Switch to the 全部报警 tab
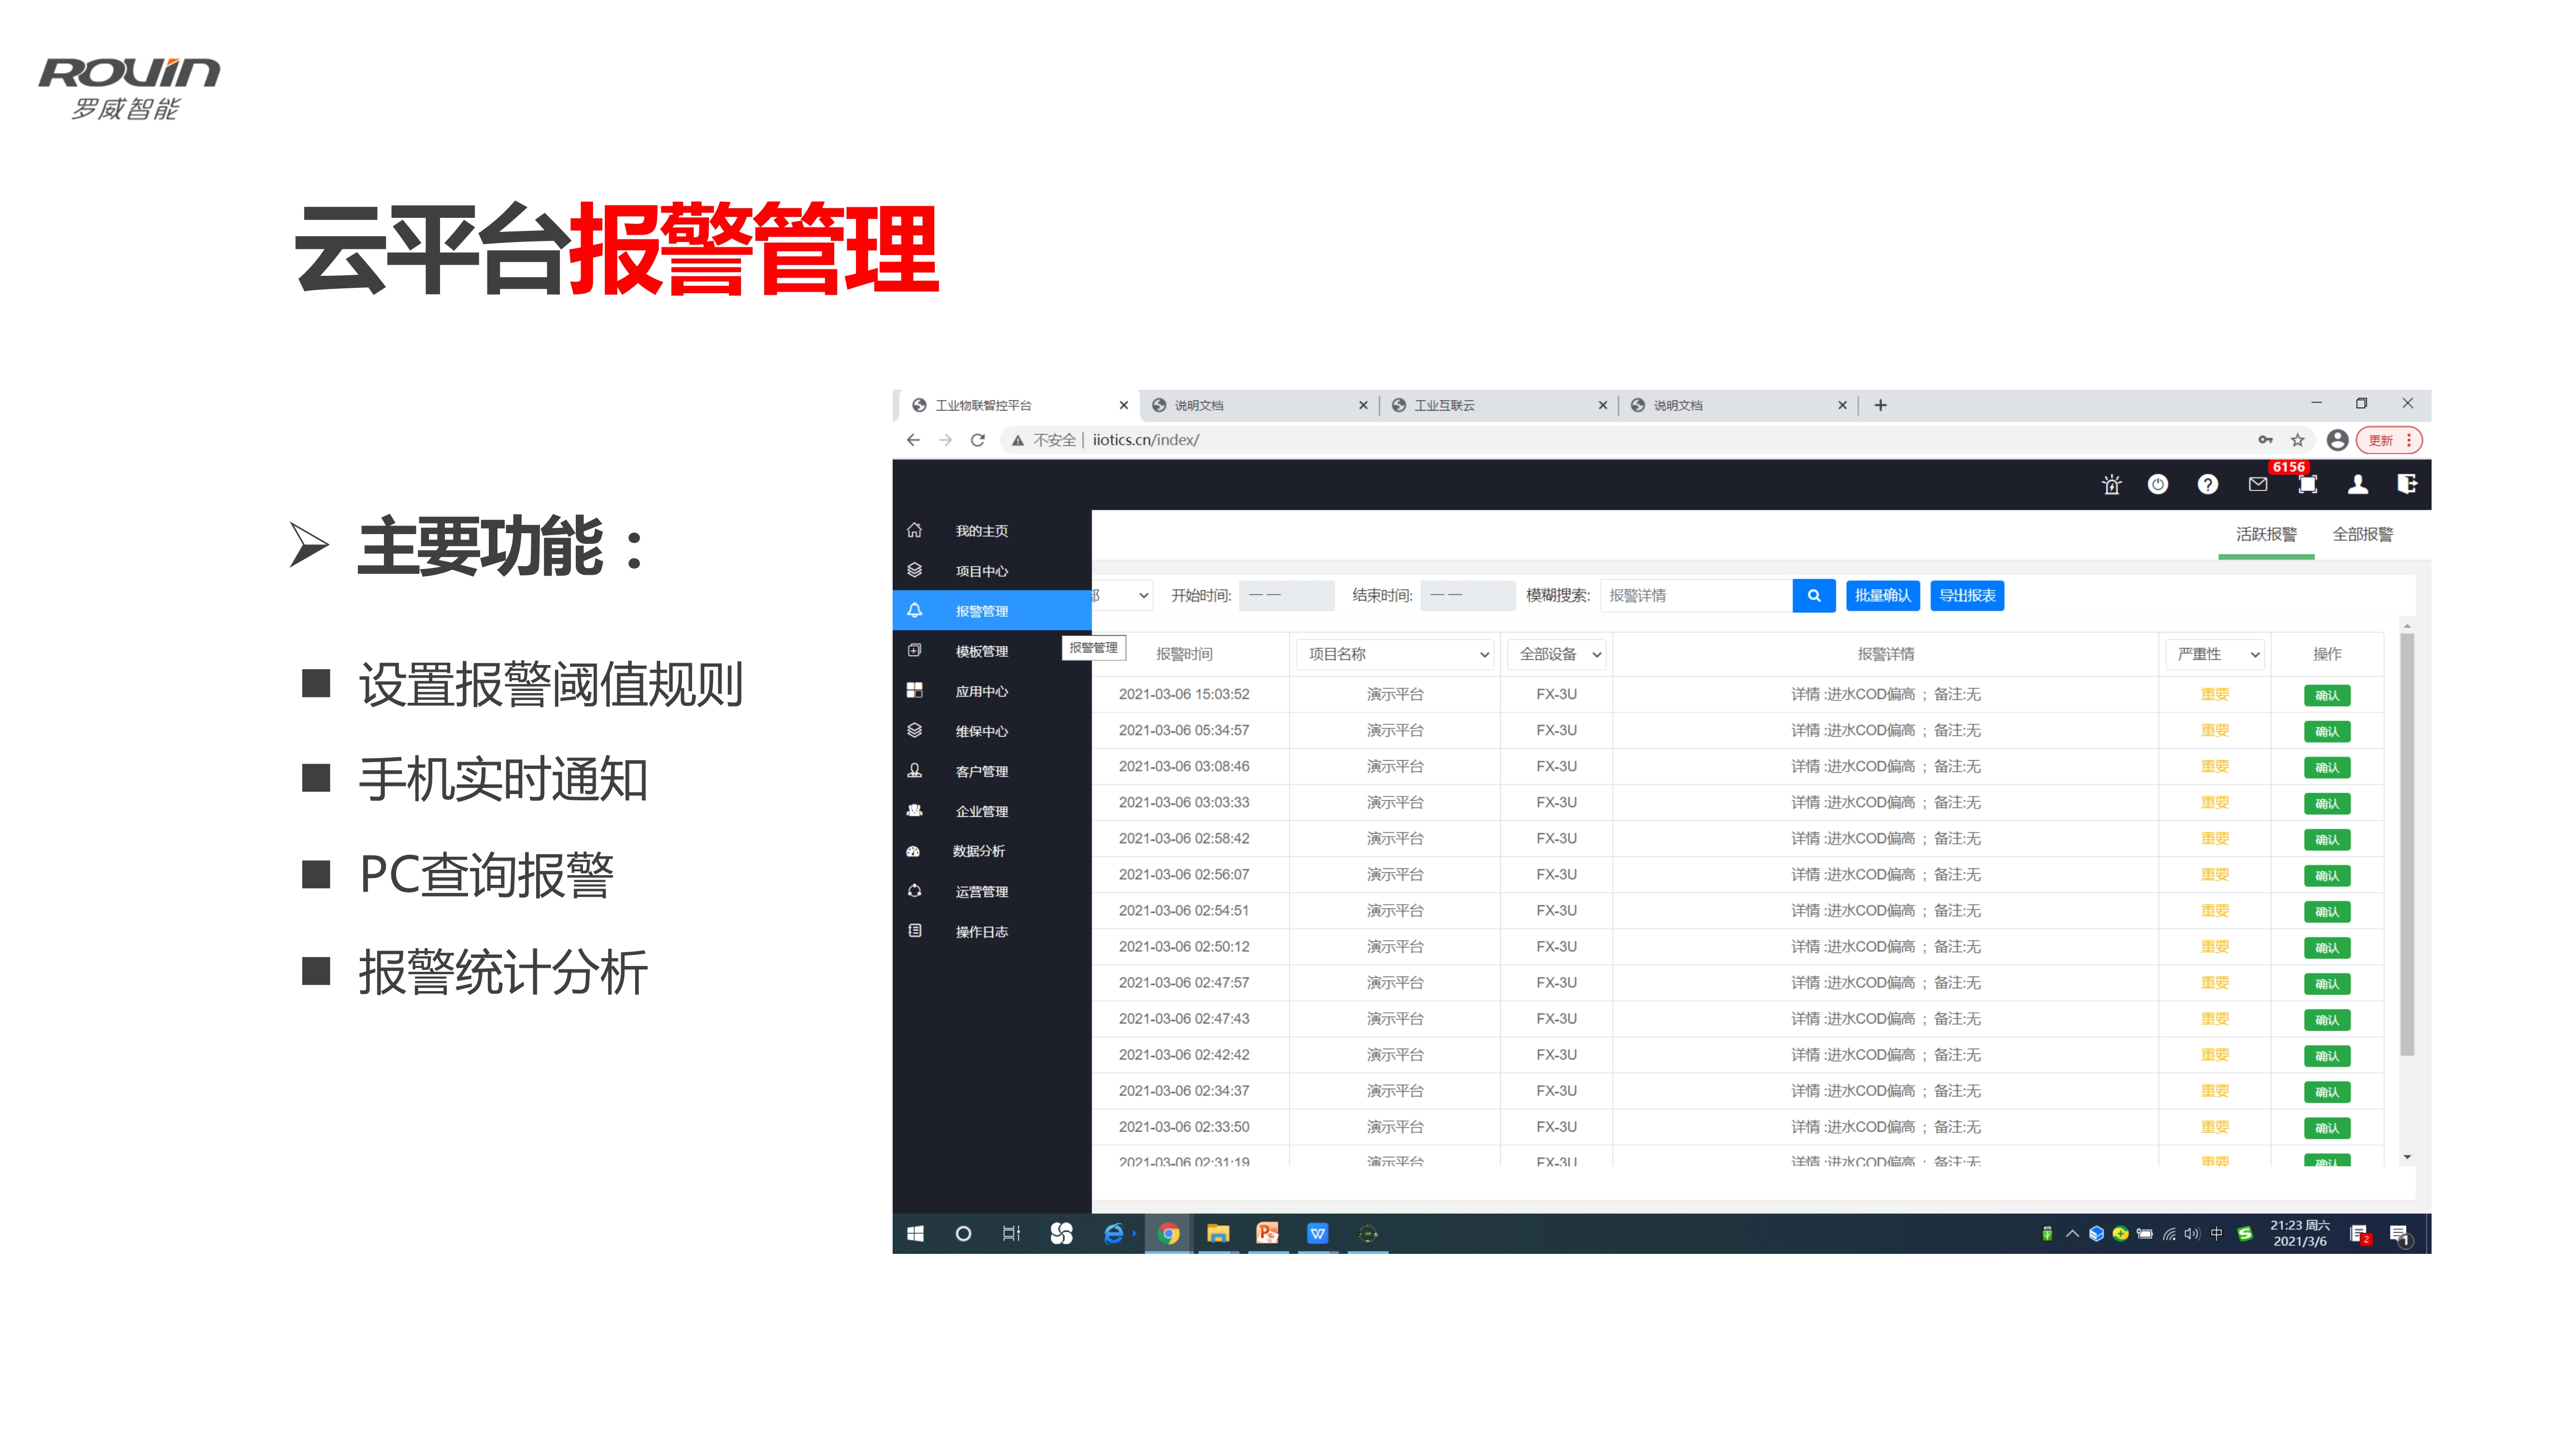 point(2362,534)
